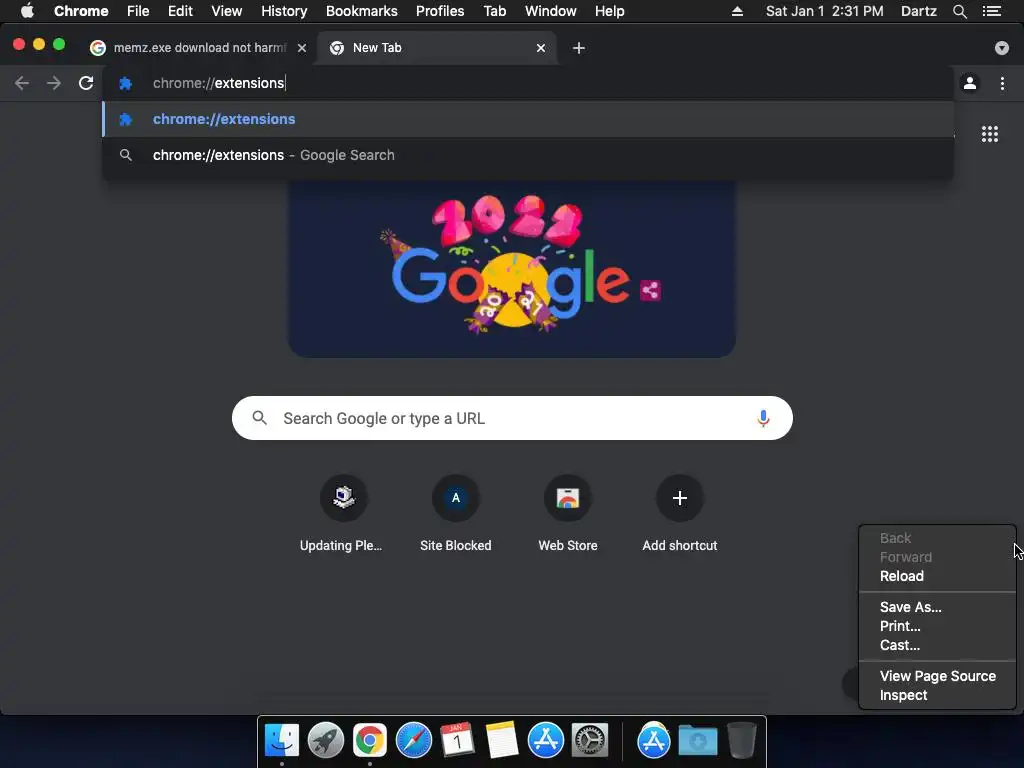Open the Chrome three-dot menu
The height and width of the screenshot is (768, 1024).
1002,83
